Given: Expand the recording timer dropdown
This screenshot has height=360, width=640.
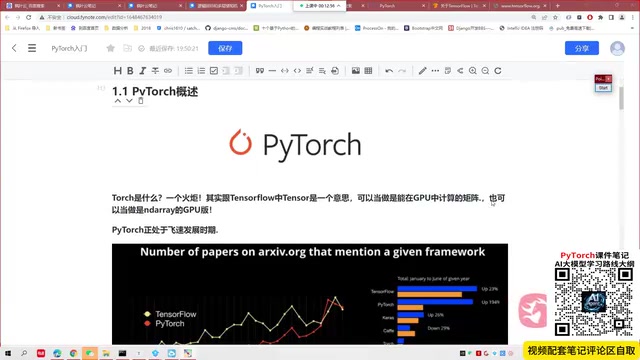Looking at the screenshot, I should pos(339,6).
